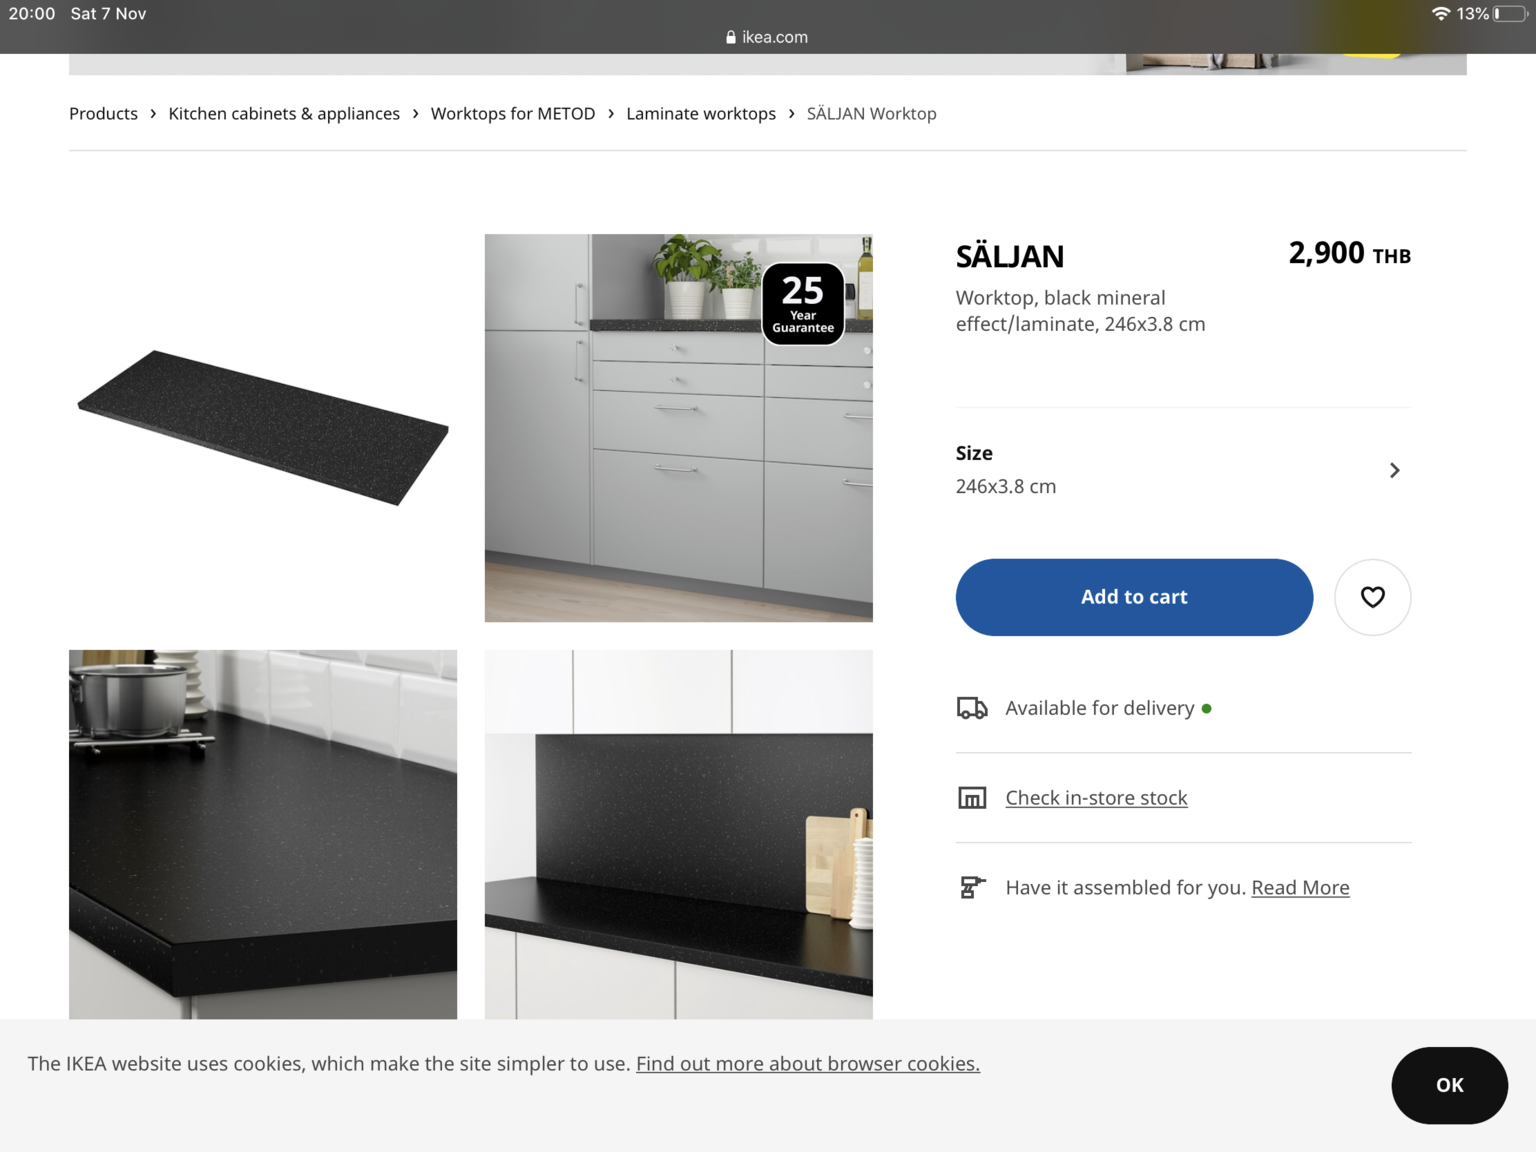Open Laminate worktops breadcrumb
This screenshot has width=1536, height=1152.
[x=701, y=114]
